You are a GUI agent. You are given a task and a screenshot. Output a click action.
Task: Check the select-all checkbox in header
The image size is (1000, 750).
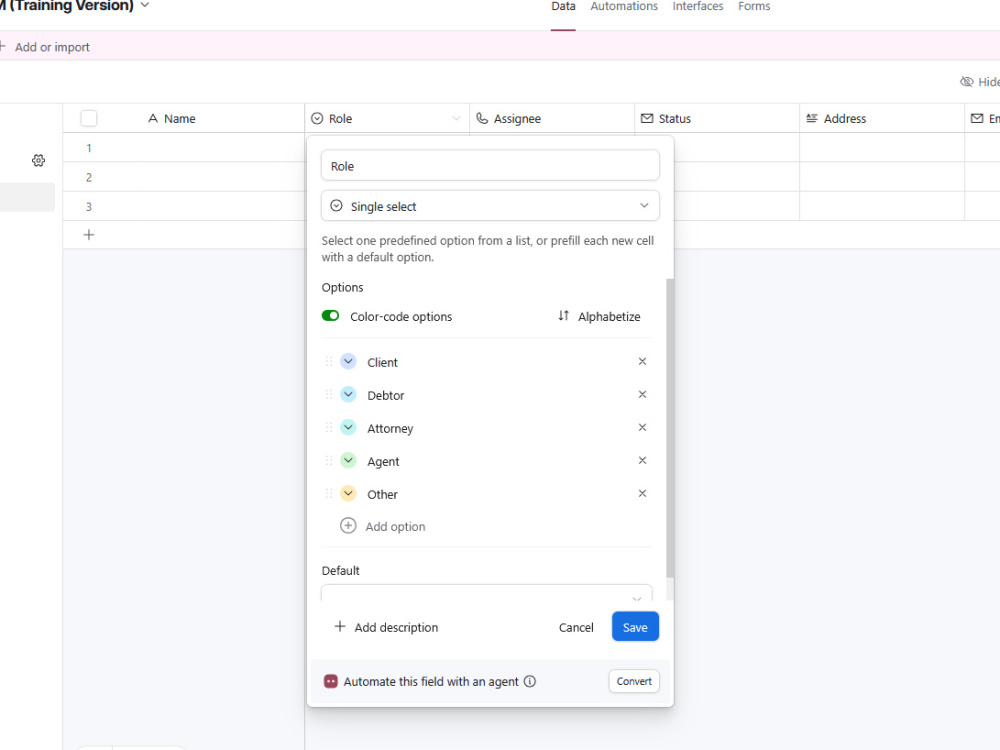pyautogui.click(x=89, y=119)
